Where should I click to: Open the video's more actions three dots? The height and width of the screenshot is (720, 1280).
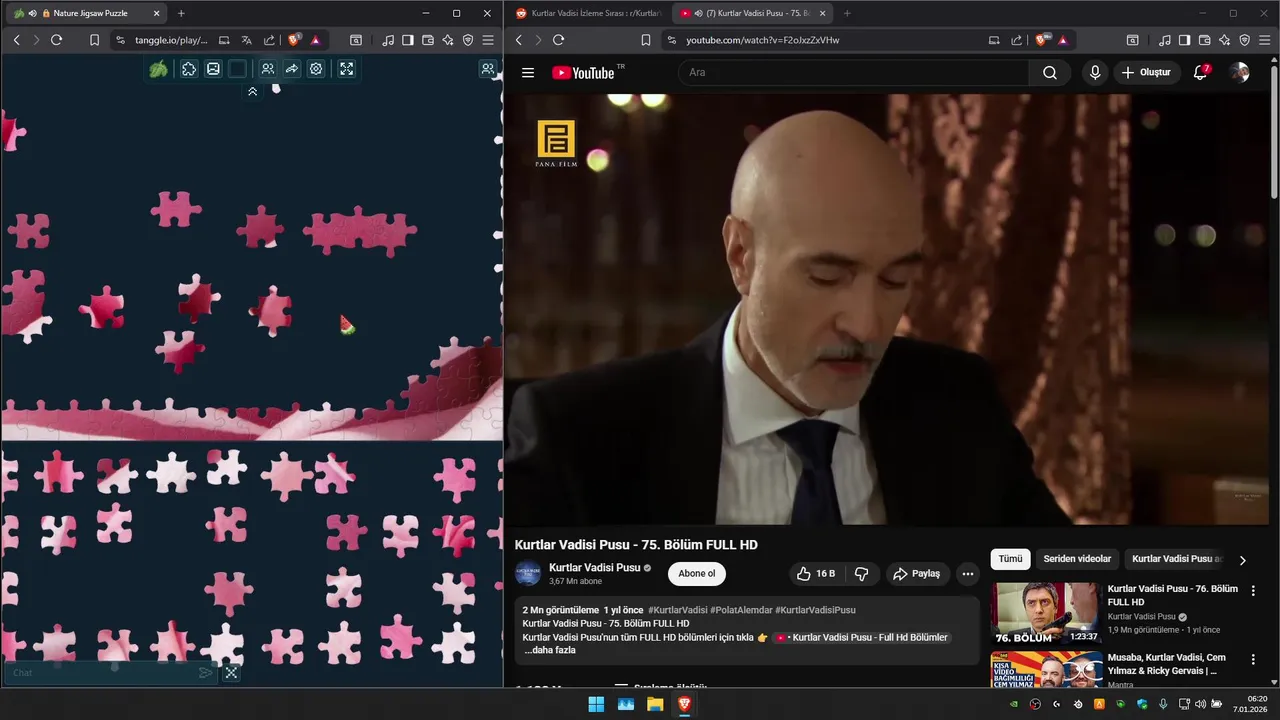[x=967, y=574]
